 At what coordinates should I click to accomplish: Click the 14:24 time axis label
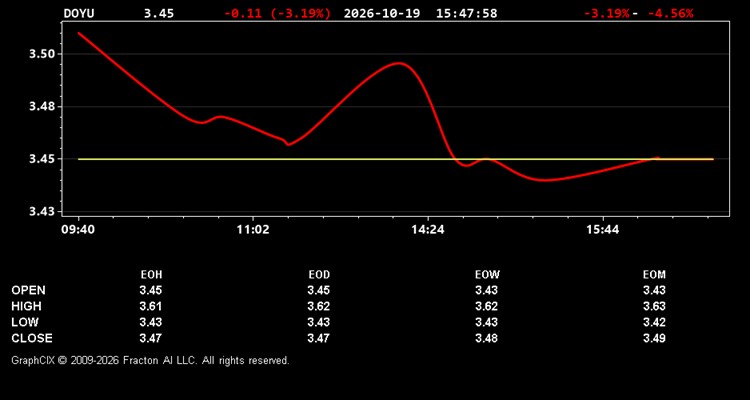tap(428, 230)
